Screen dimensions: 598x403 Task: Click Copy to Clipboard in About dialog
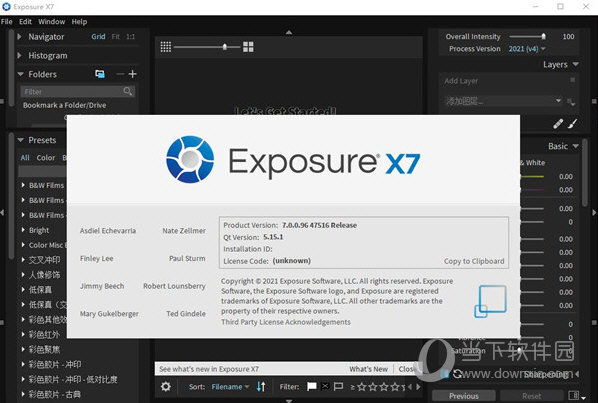(474, 261)
